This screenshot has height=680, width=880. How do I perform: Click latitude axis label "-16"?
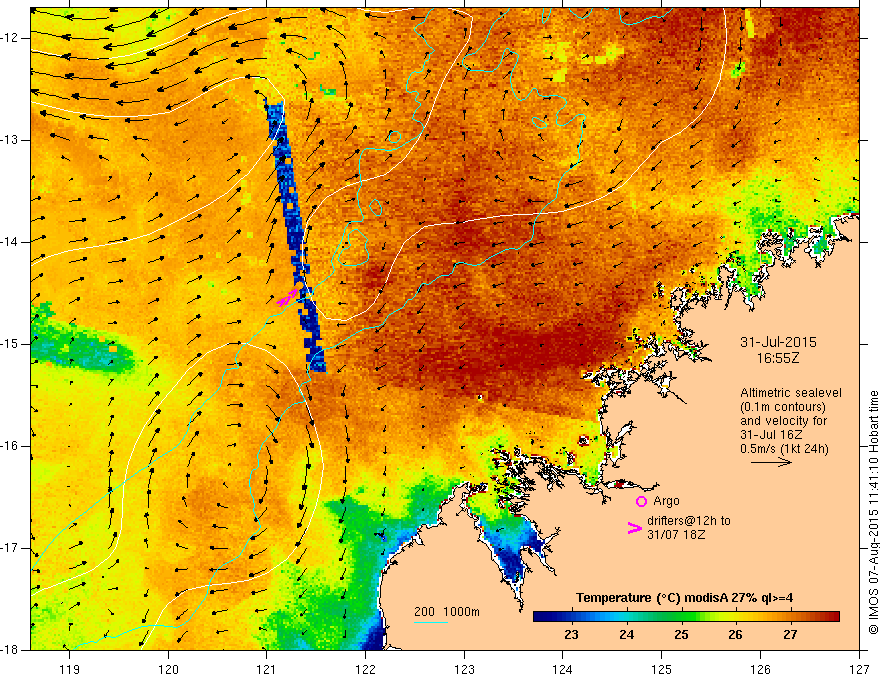(x=12, y=446)
